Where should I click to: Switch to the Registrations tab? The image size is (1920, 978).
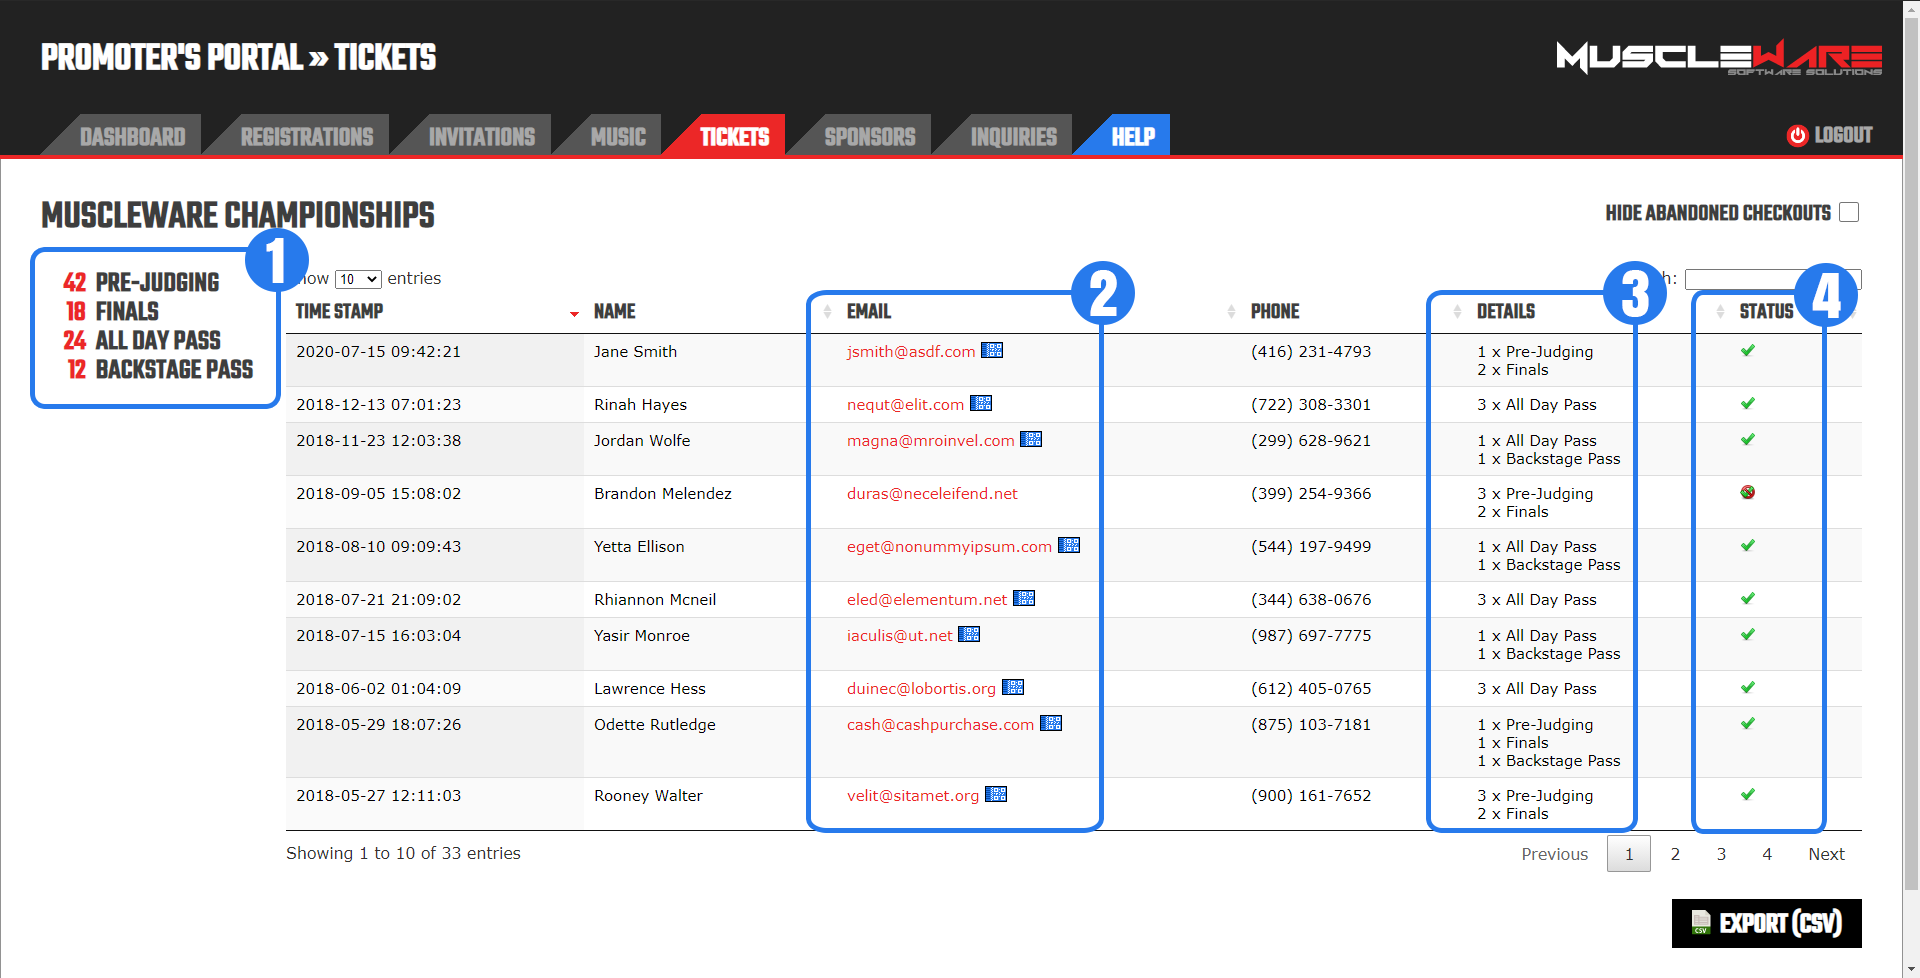(x=306, y=137)
